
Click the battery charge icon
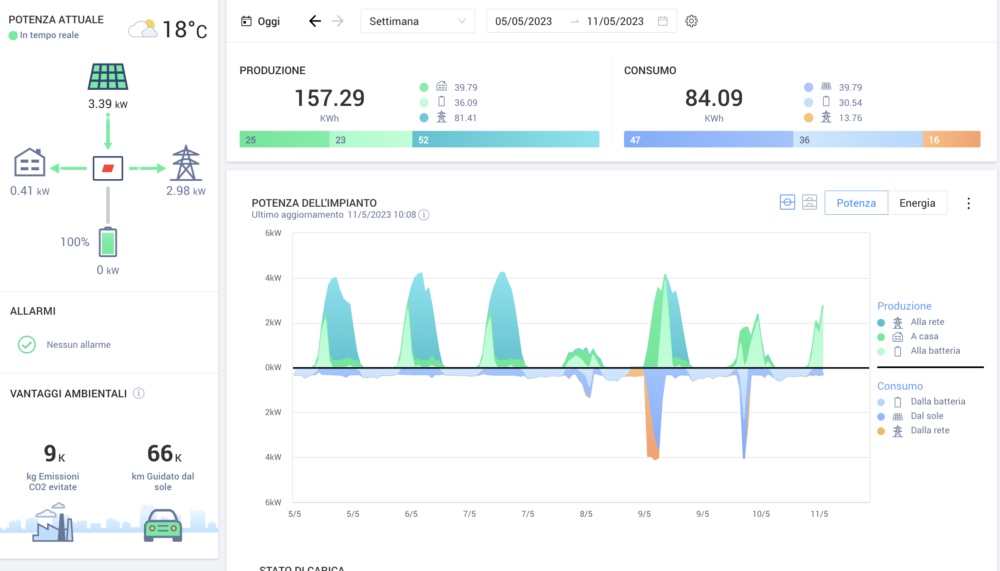pyautogui.click(x=107, y=242)
